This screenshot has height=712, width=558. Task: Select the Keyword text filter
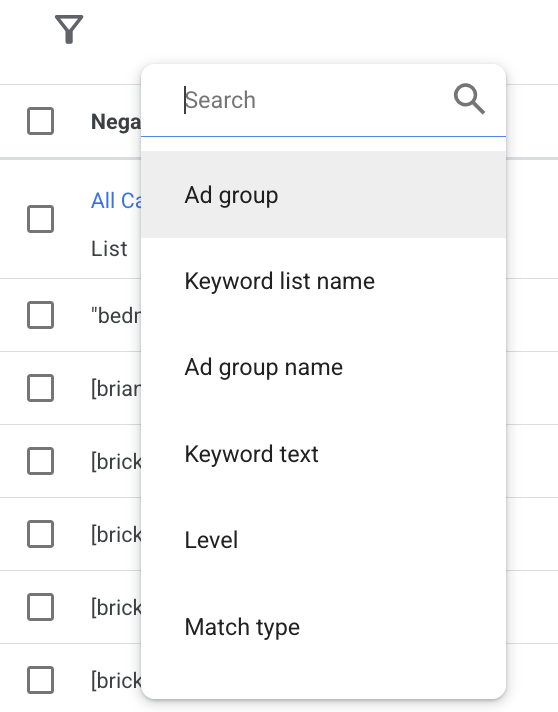323,454
